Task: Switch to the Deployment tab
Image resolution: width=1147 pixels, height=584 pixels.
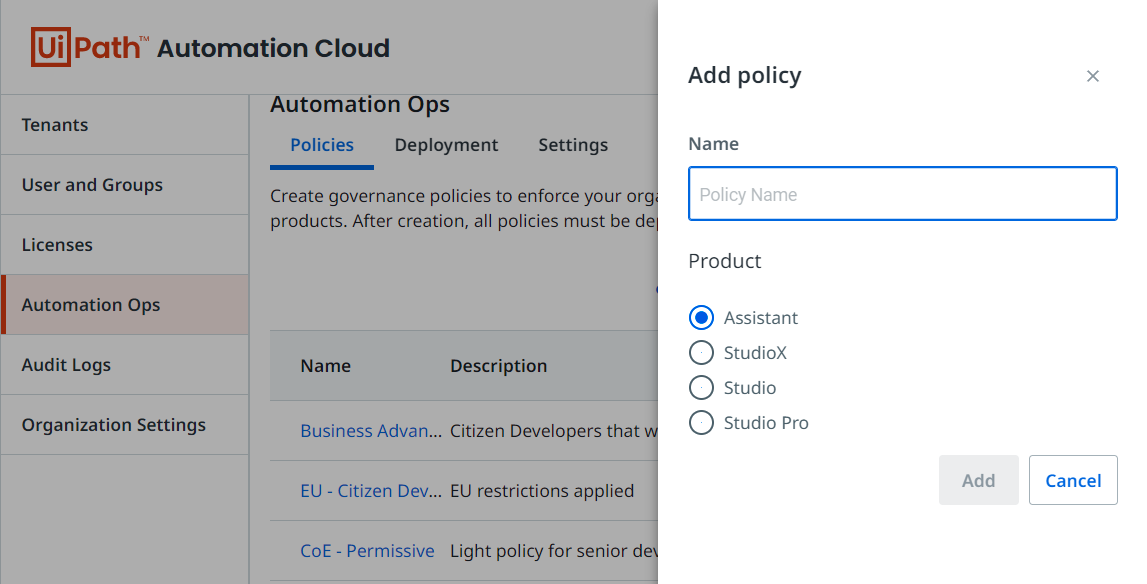Action: click(x=446, y=145)
